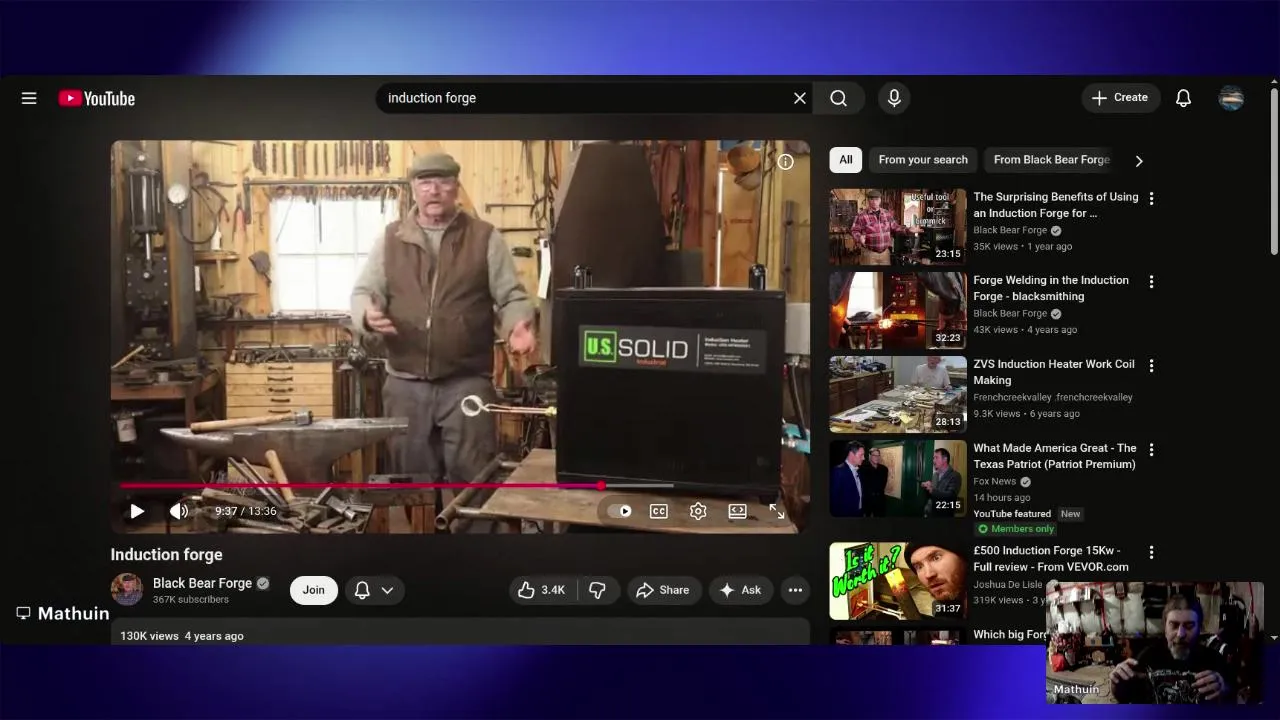Toggle the autoplay switch
The image size is (1280, 720).
point(620,511)
